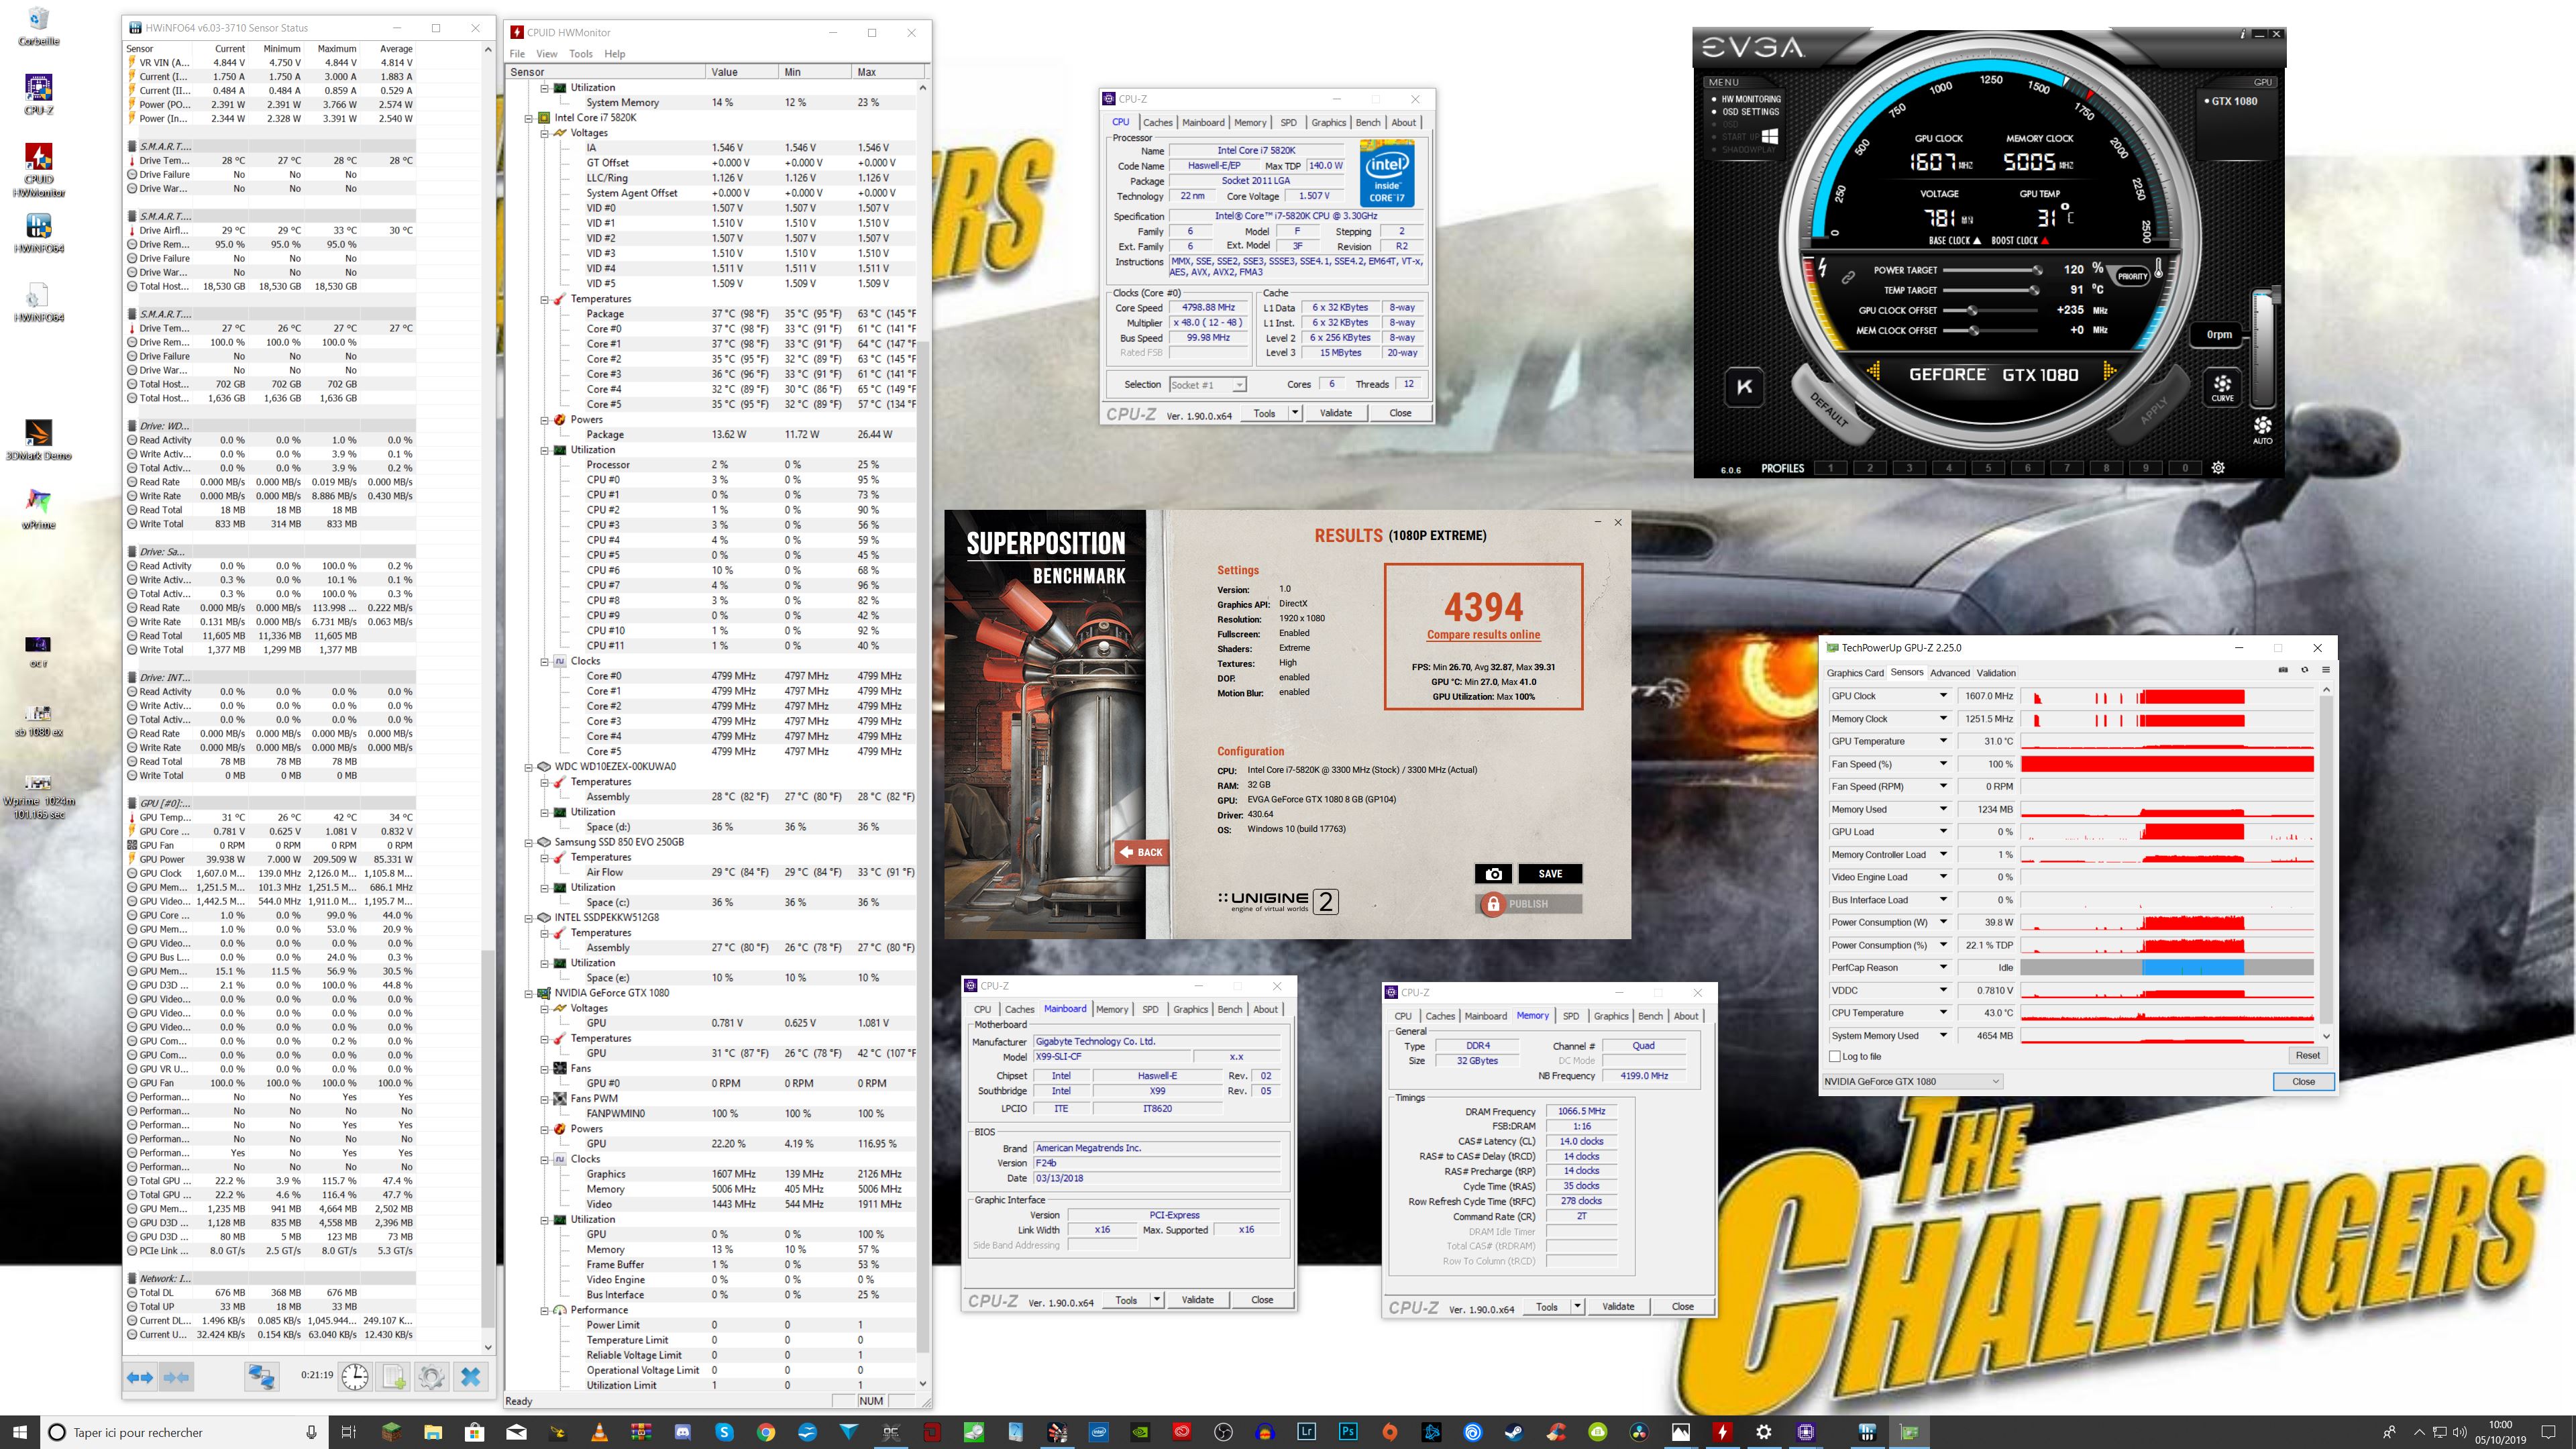Viewport: 2576px width, 1449px height.
Task: Open the GPU-Z hamburger menu icon
Action: pos(2326,670)
